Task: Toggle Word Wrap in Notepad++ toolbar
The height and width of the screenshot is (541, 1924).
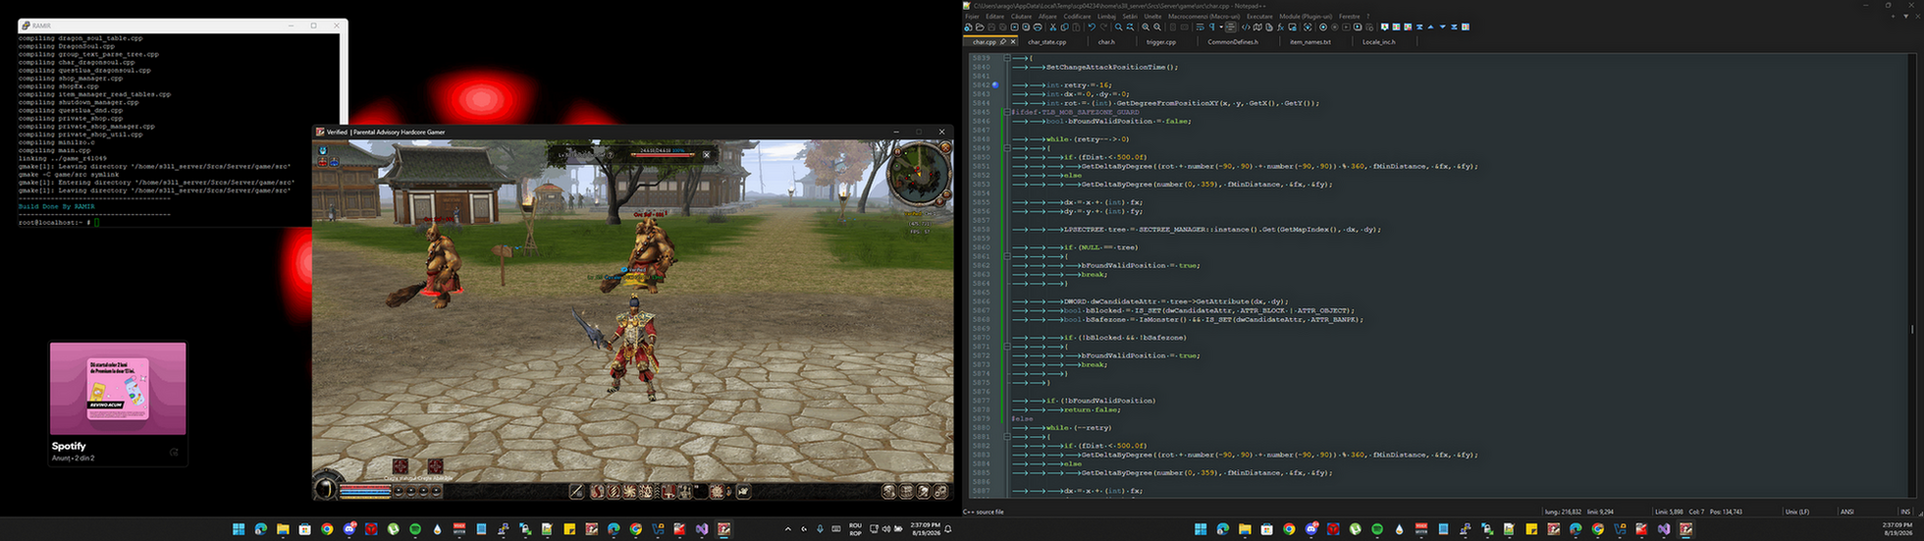Action: pyautogui.click(x=1200, y=27)
